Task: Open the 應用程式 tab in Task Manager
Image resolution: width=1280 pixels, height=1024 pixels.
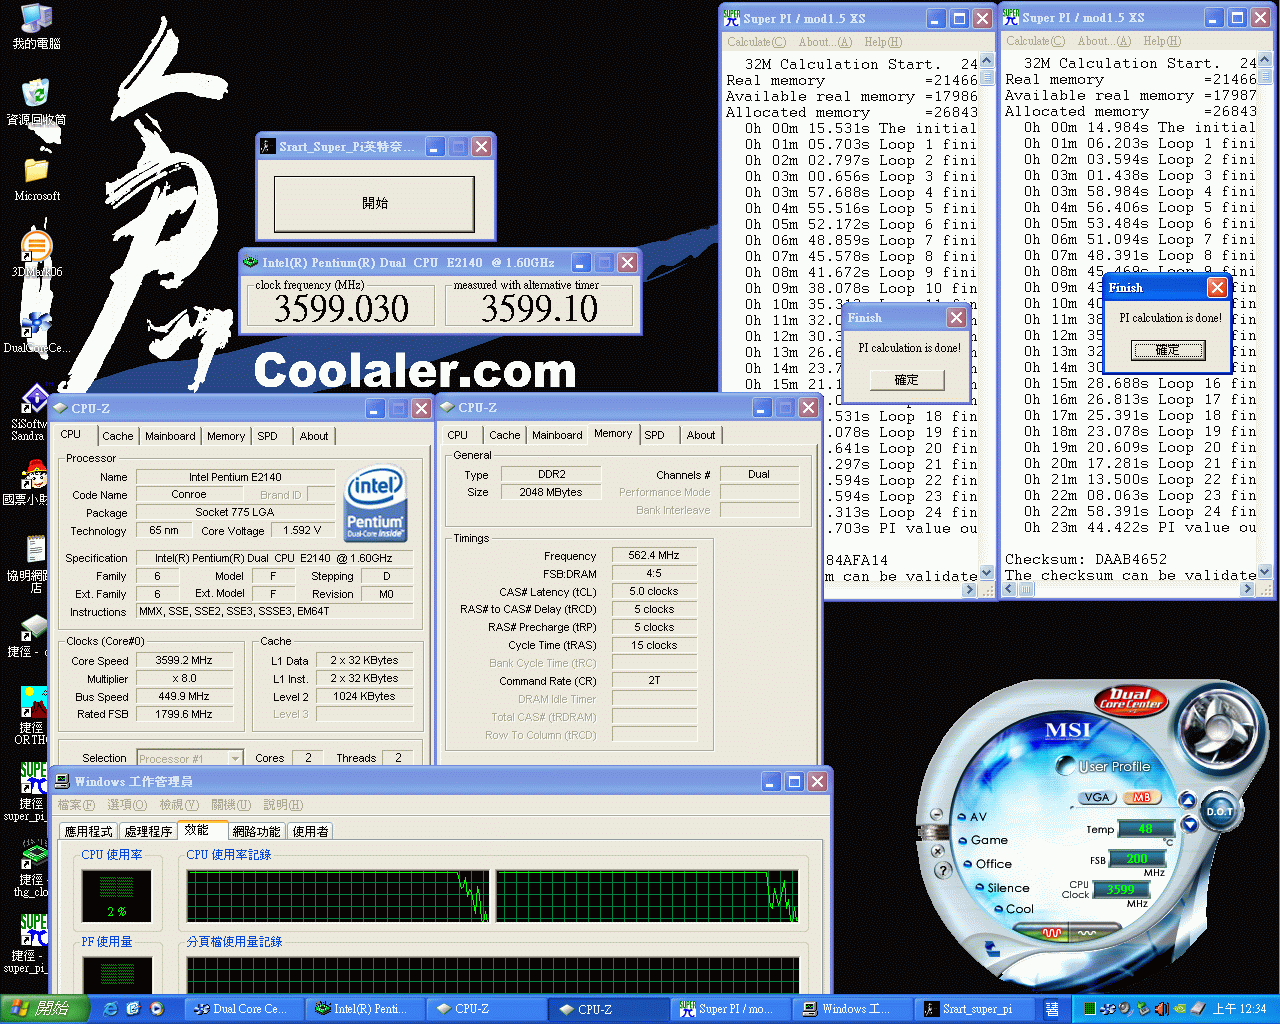Action: 88,831
